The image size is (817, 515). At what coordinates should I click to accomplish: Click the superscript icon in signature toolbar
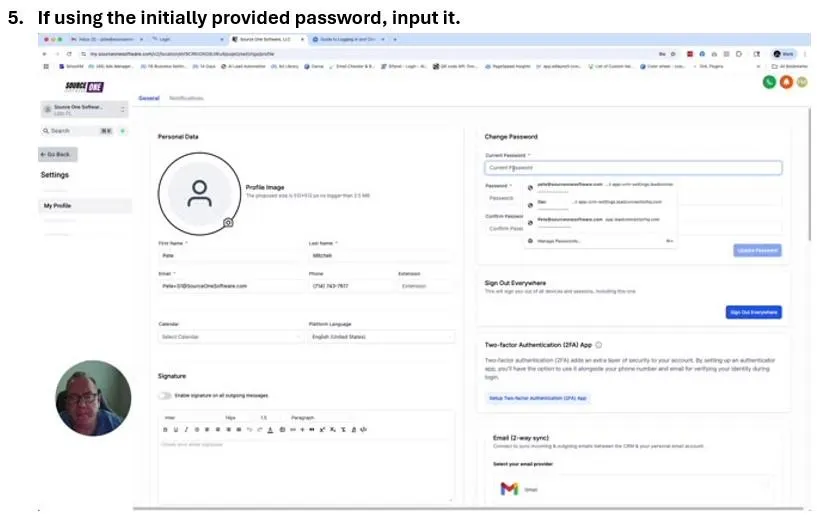[322, 430]
